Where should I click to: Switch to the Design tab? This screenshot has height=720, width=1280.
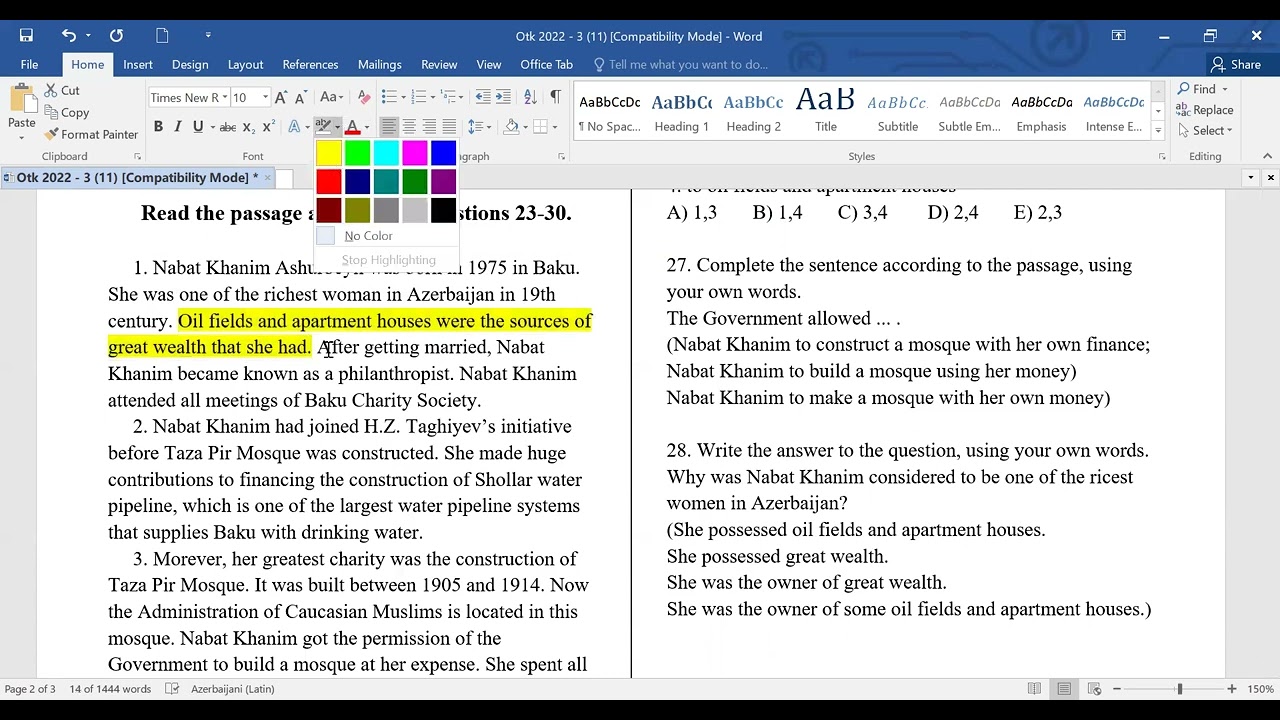pos(190,64)
